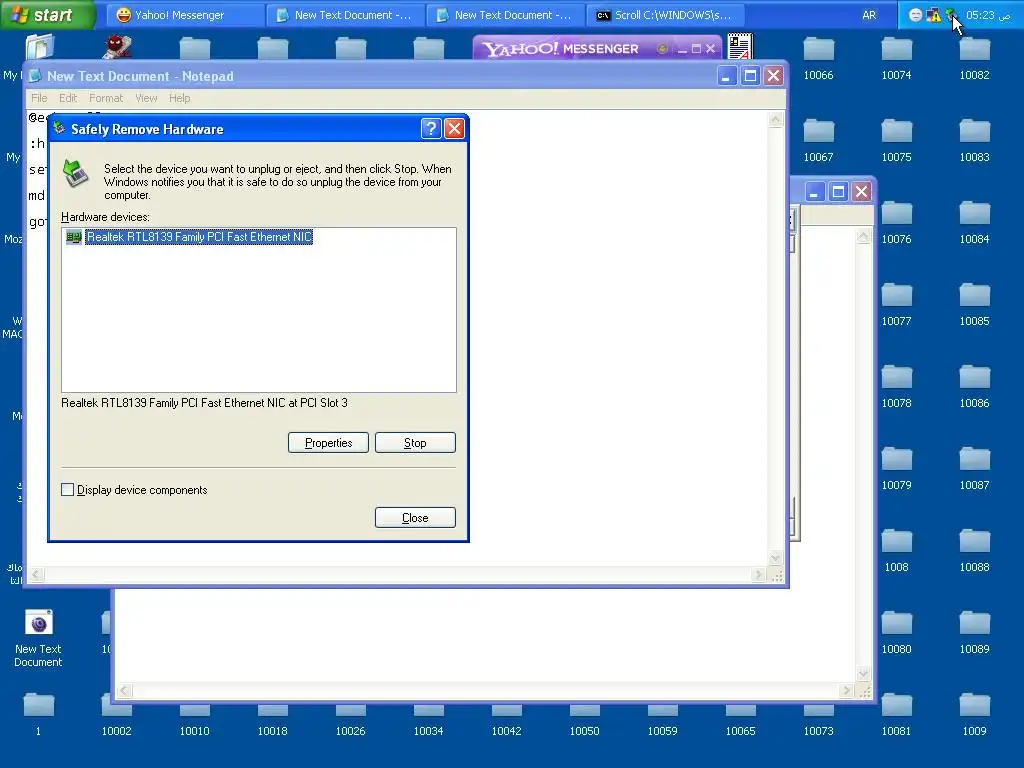
Task: Select folder 10078 on the desktop
Action: 897,387
